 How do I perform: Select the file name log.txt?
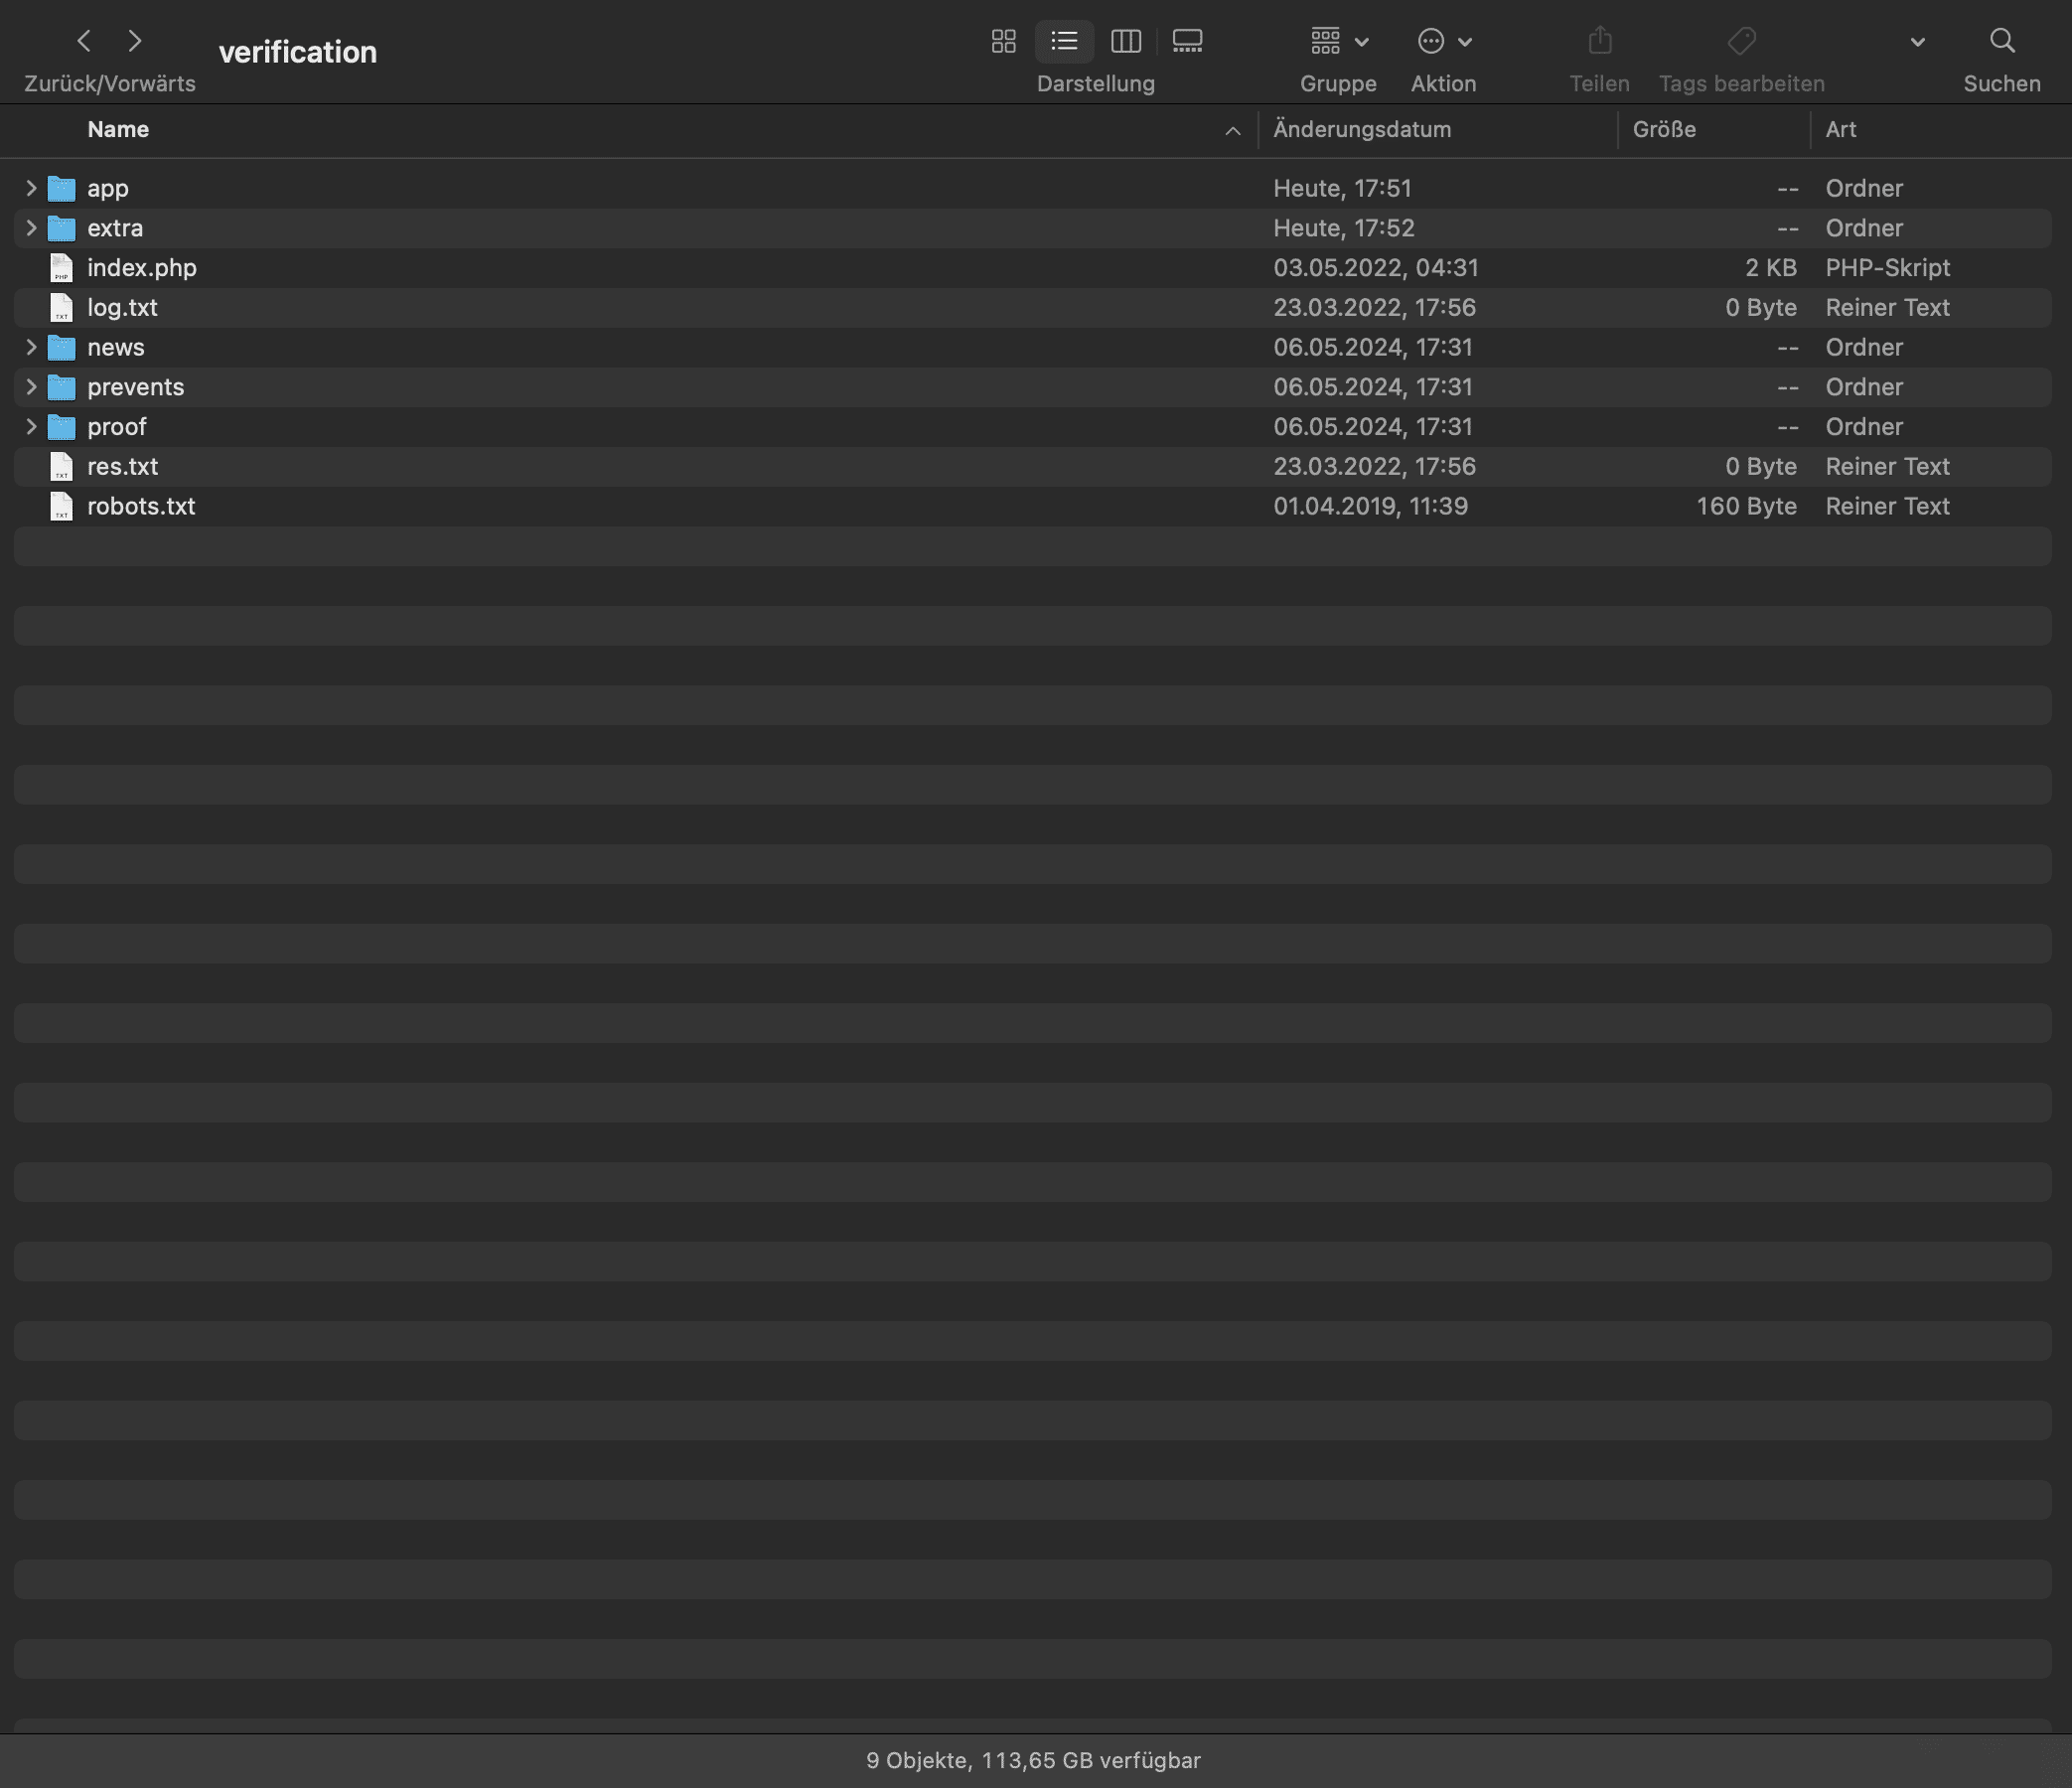122,308
